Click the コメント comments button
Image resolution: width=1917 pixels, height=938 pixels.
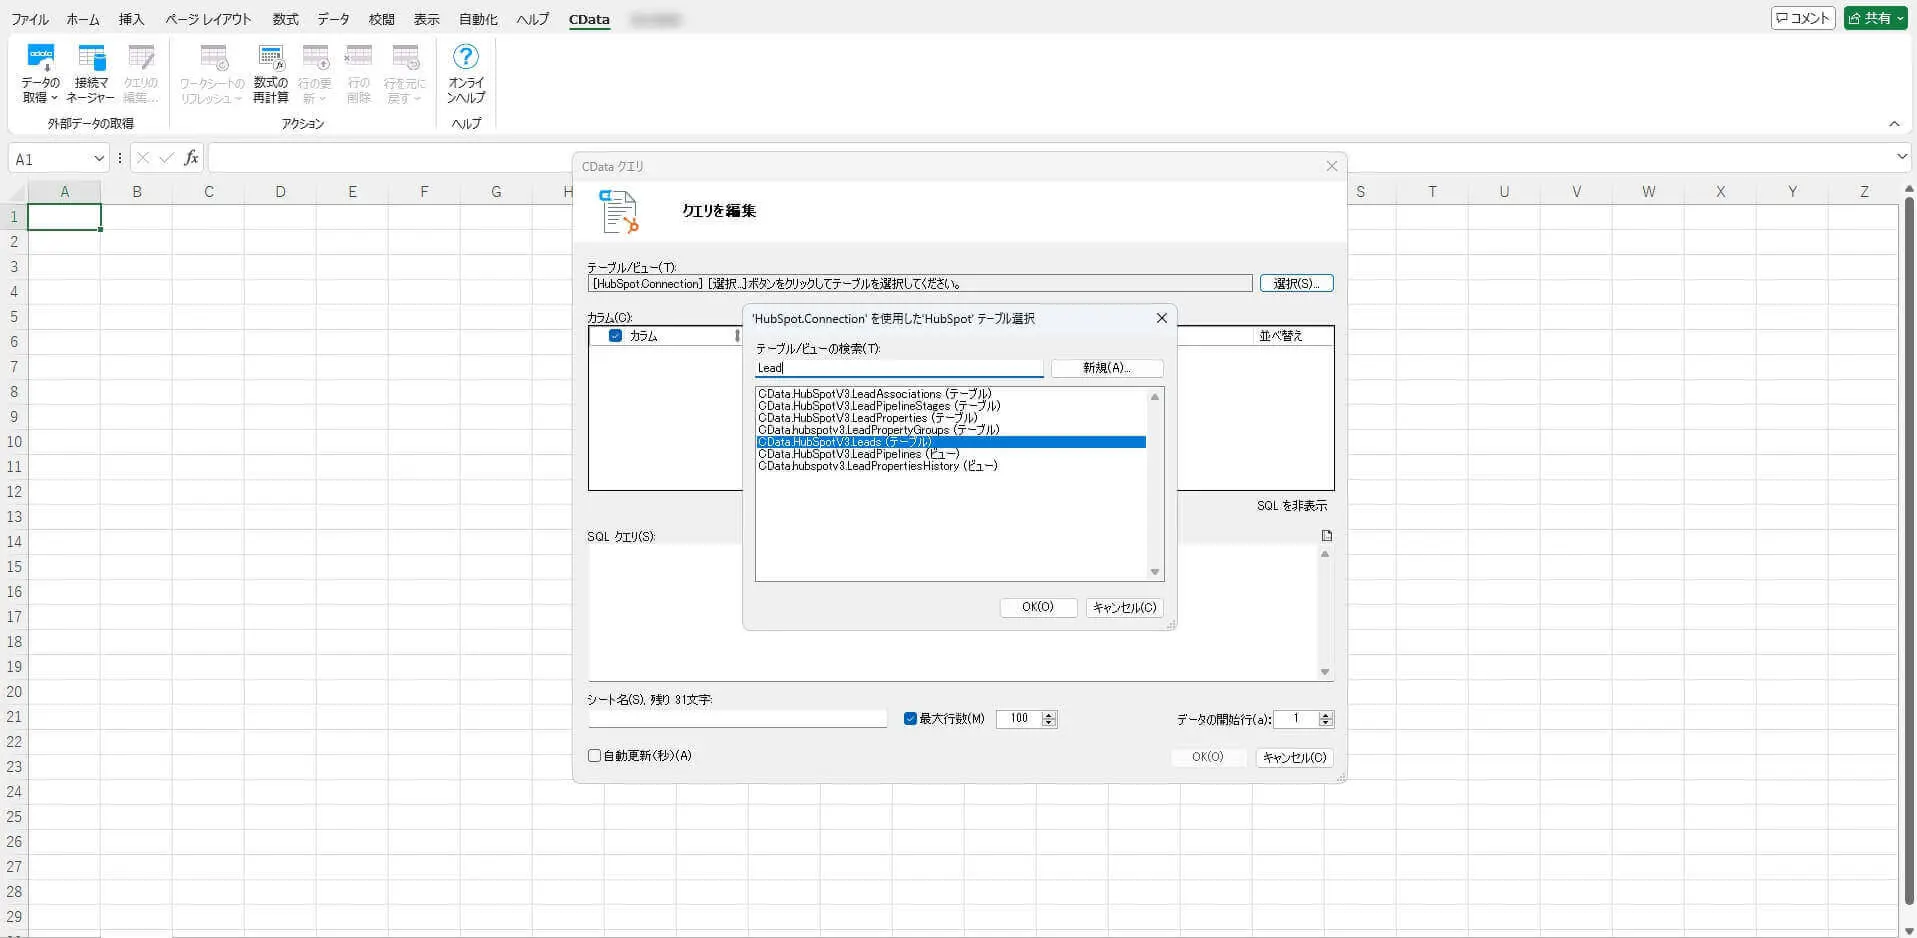pos(1803,18)
